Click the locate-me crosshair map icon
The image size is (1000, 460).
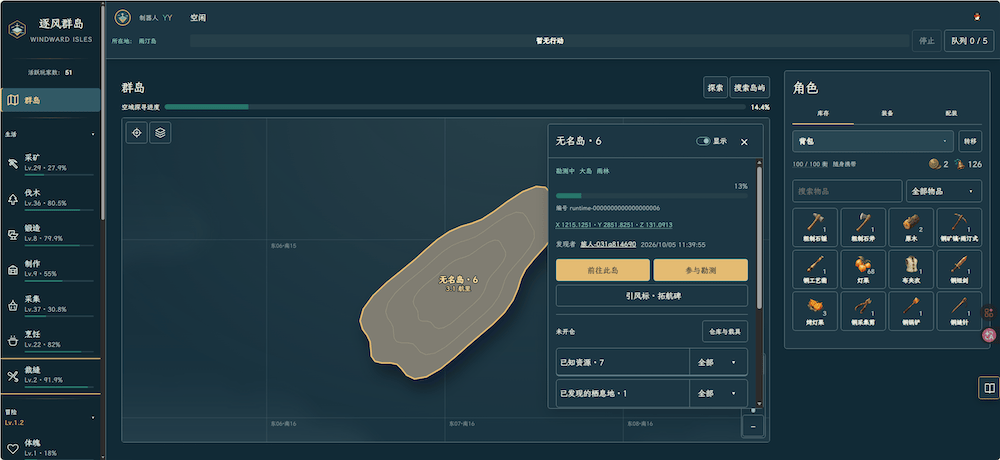[x=136, y=133]
